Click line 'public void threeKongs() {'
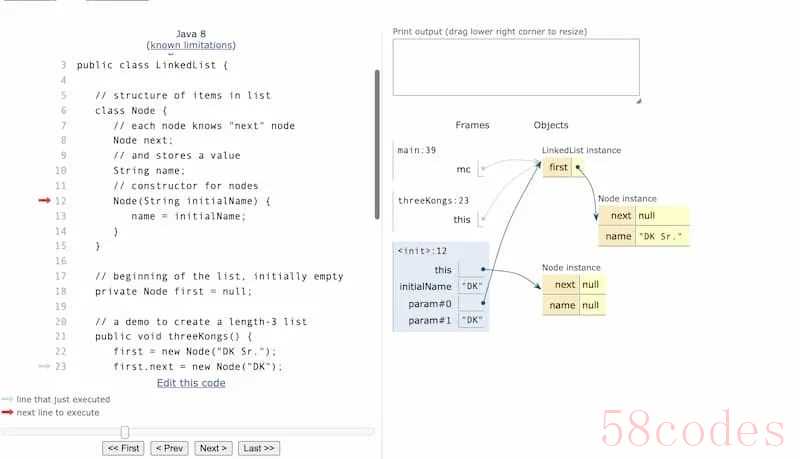800x459 pixels. click(x=173, y=337)
